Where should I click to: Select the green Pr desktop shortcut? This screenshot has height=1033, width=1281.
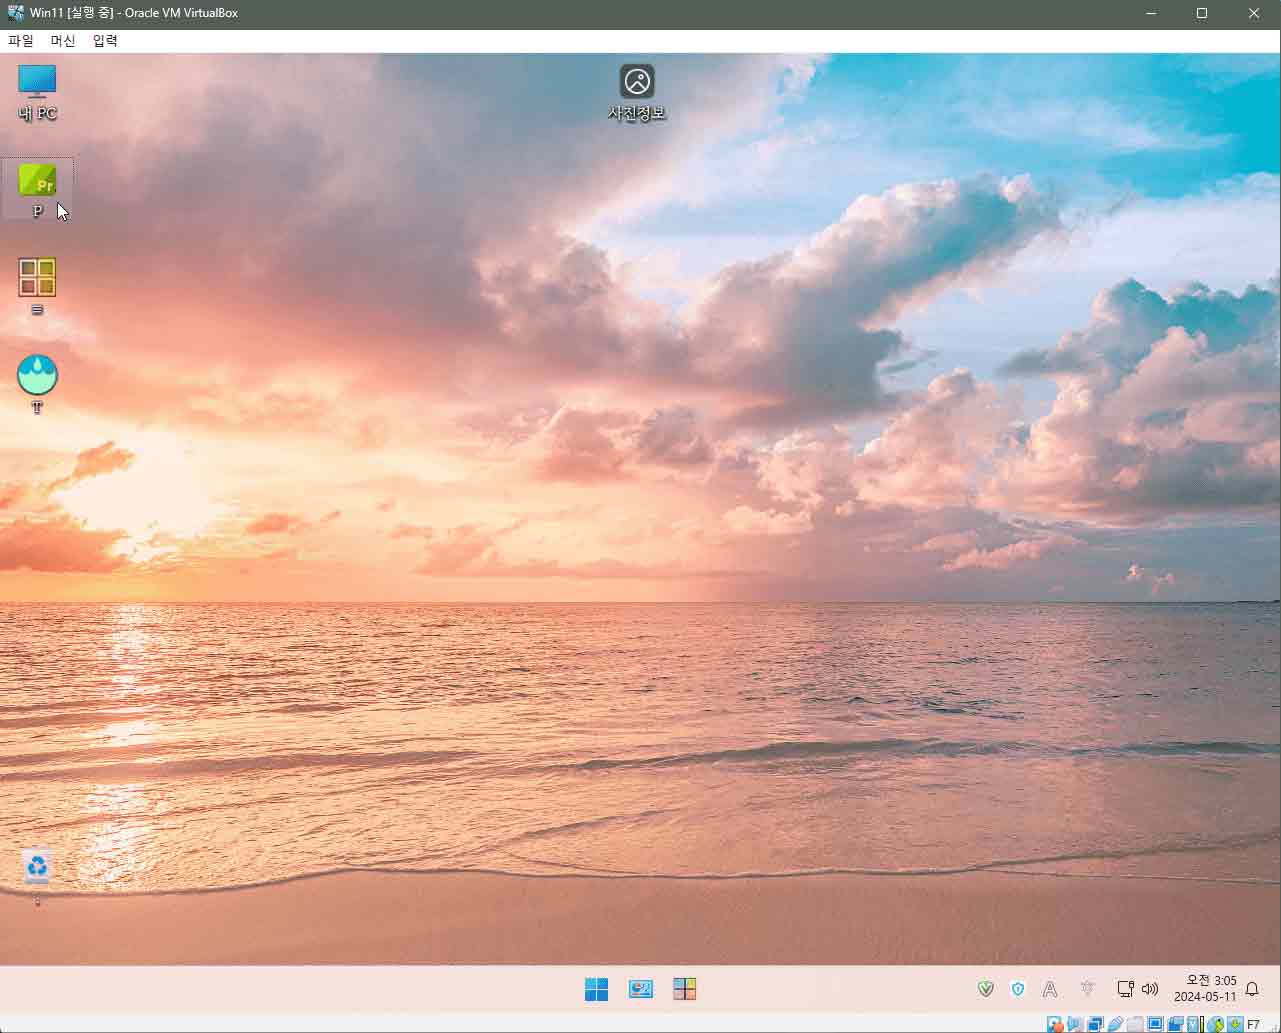(37, 190)
